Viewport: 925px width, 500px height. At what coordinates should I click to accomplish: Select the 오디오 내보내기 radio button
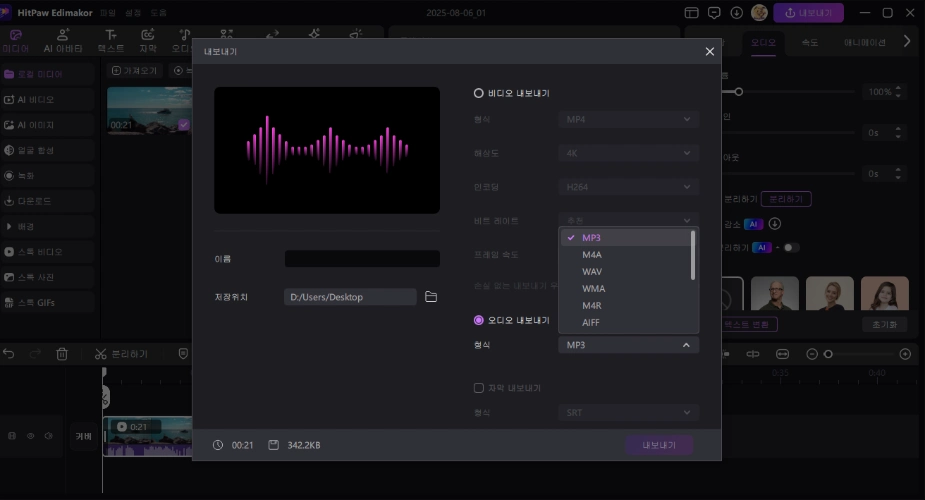(x=478, y=320)
